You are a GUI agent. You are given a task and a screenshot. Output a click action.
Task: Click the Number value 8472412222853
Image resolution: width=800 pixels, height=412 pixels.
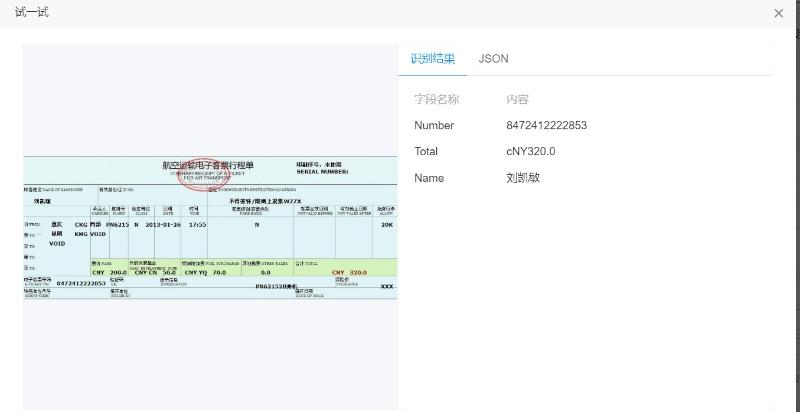click(546, 125)
